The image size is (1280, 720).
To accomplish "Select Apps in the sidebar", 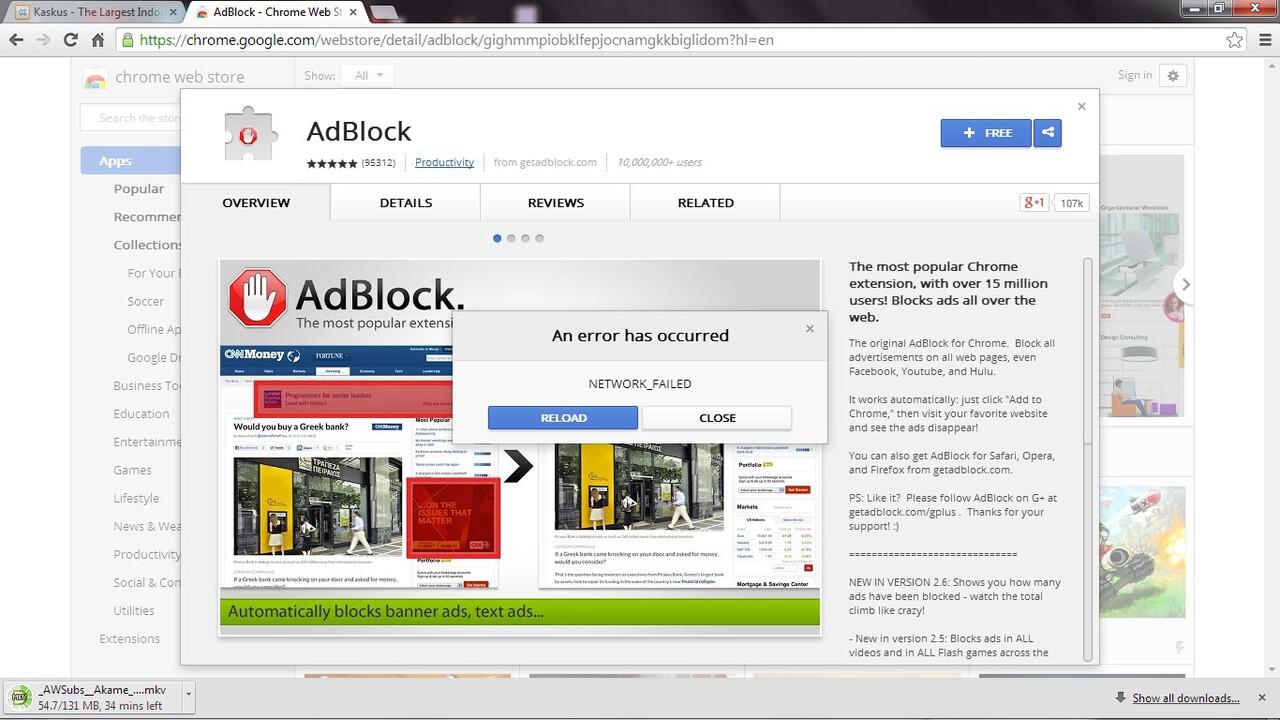I will (130, 160).
